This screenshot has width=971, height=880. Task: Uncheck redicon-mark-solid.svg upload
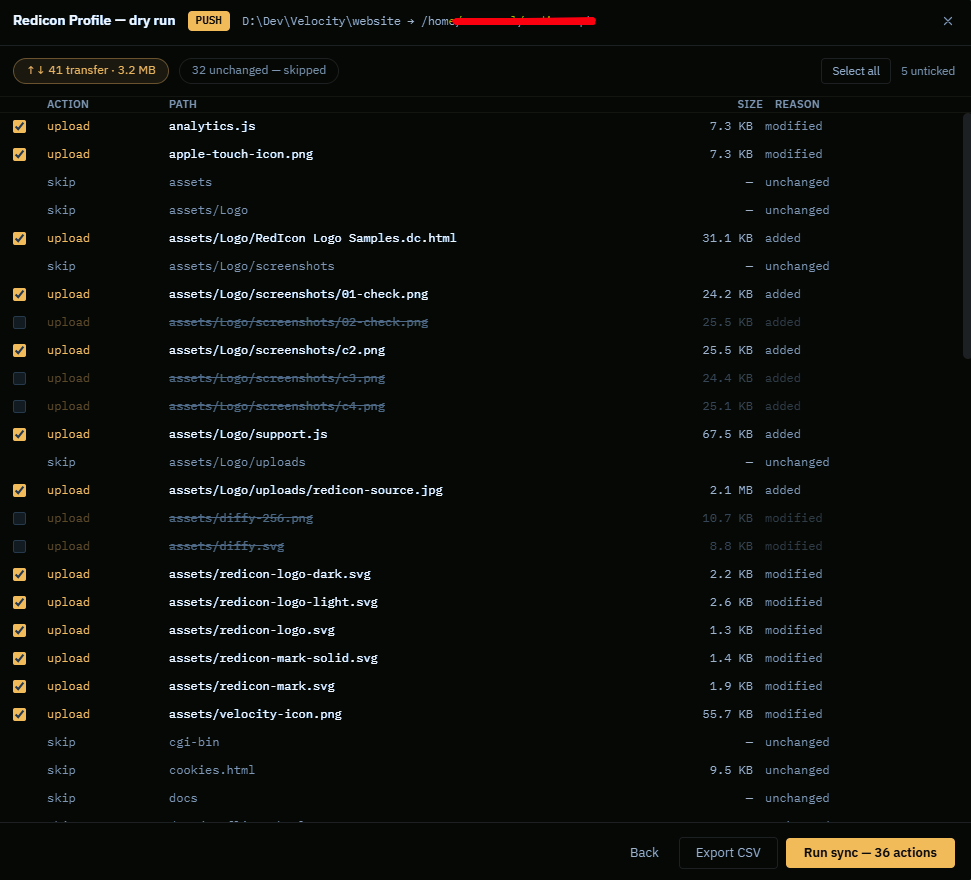[x=20, y=658]
